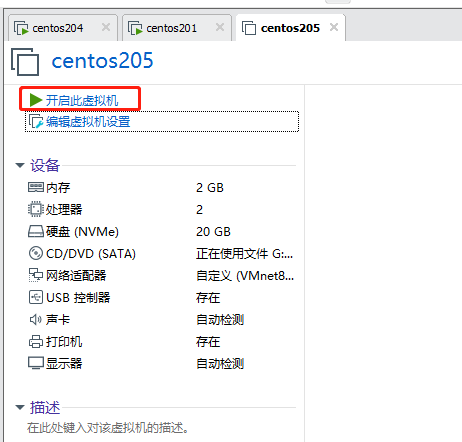Screen dimensions: 462x442
Task: Close the centos201 tab
Action: (x=220, y=27)
